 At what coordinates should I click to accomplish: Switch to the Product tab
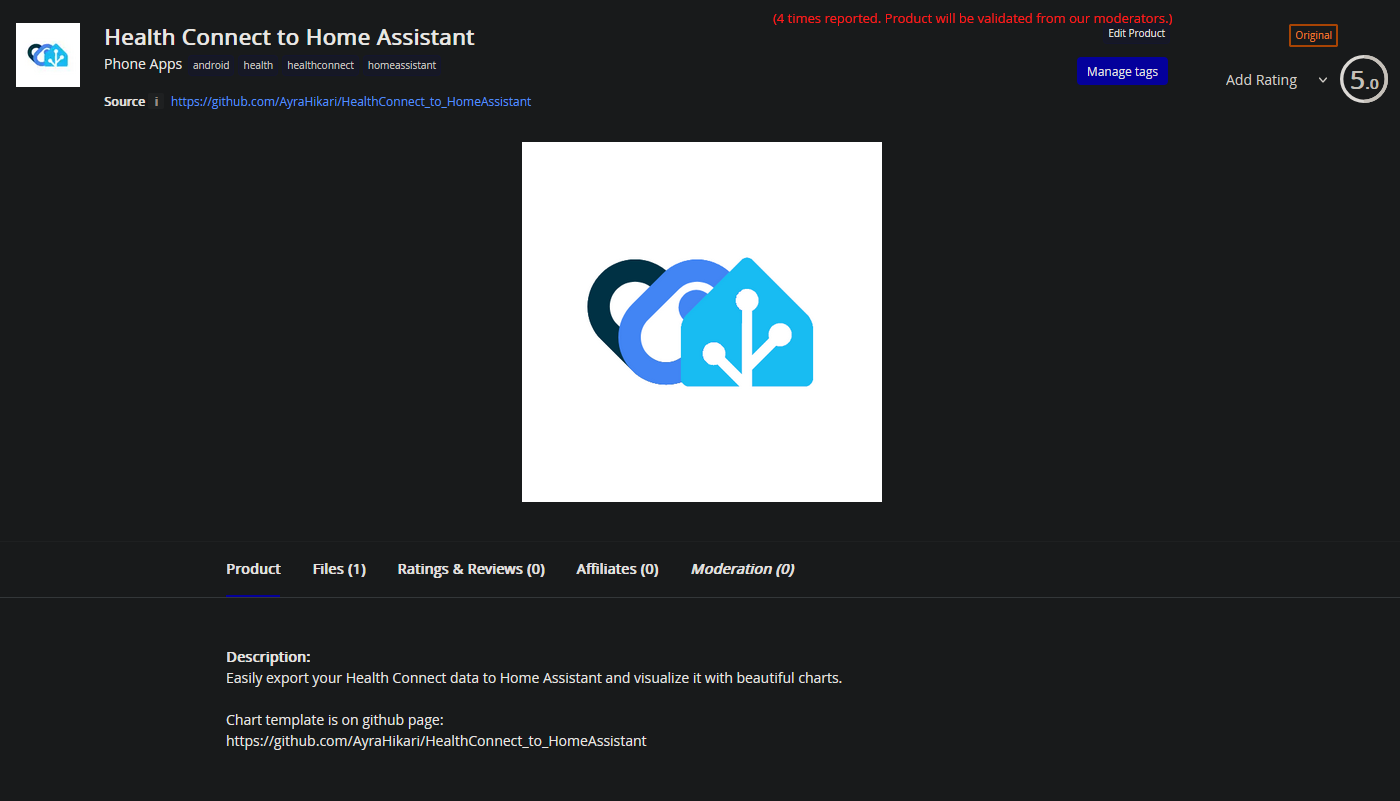253,569
